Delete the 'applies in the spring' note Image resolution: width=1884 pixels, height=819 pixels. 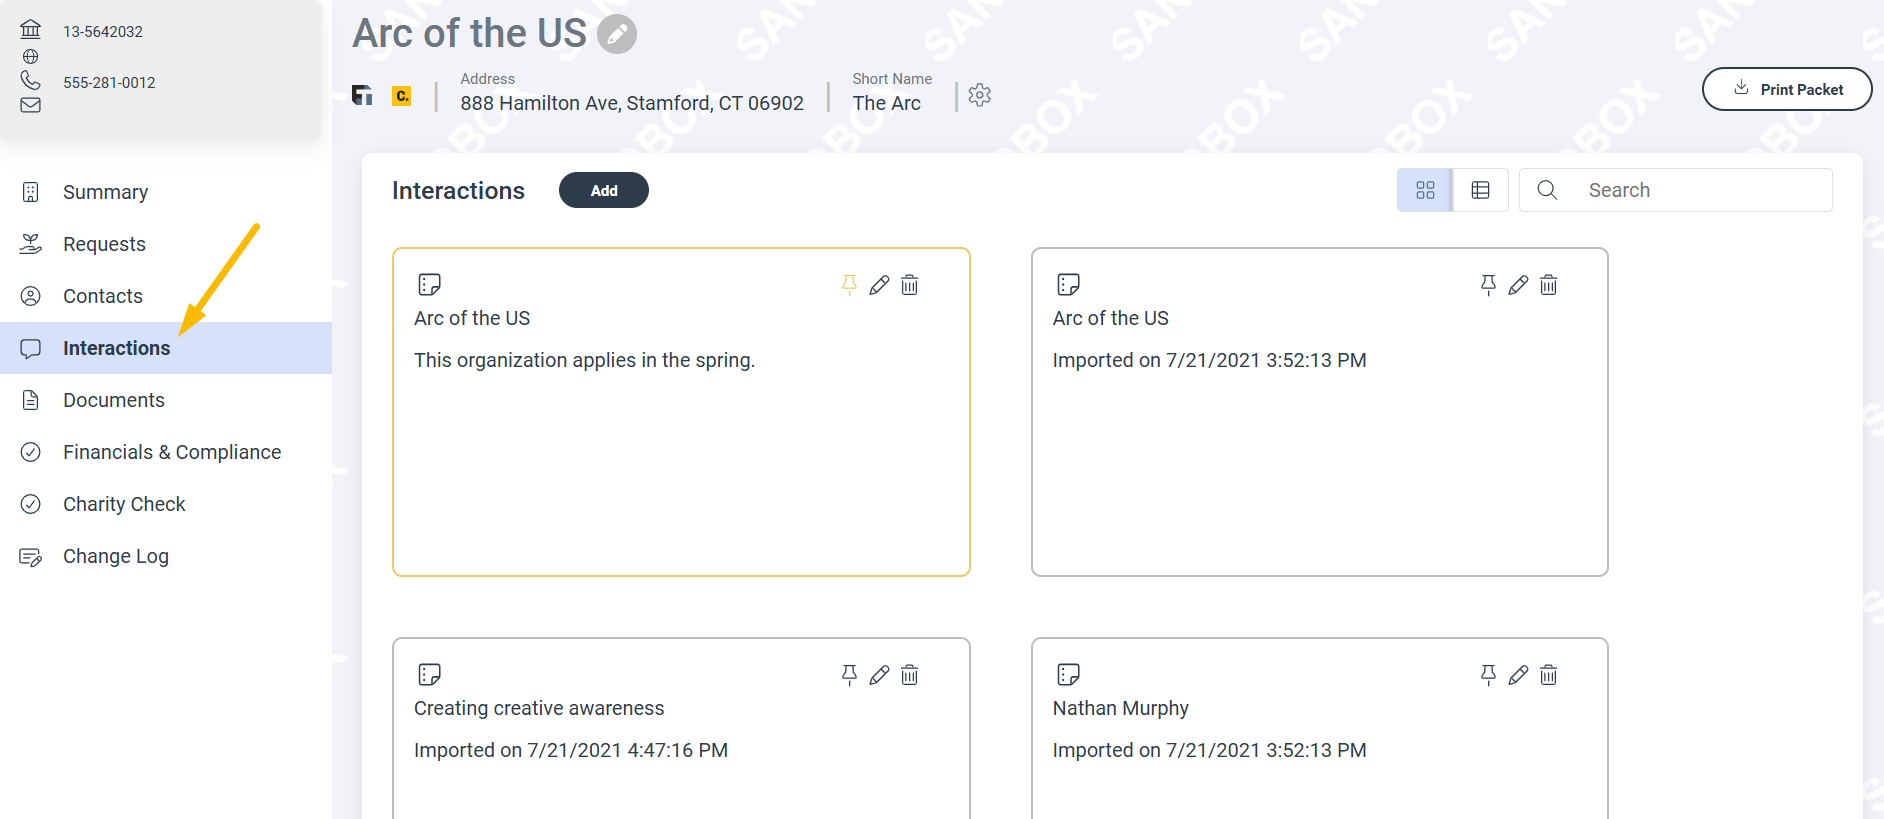[910, 285]
